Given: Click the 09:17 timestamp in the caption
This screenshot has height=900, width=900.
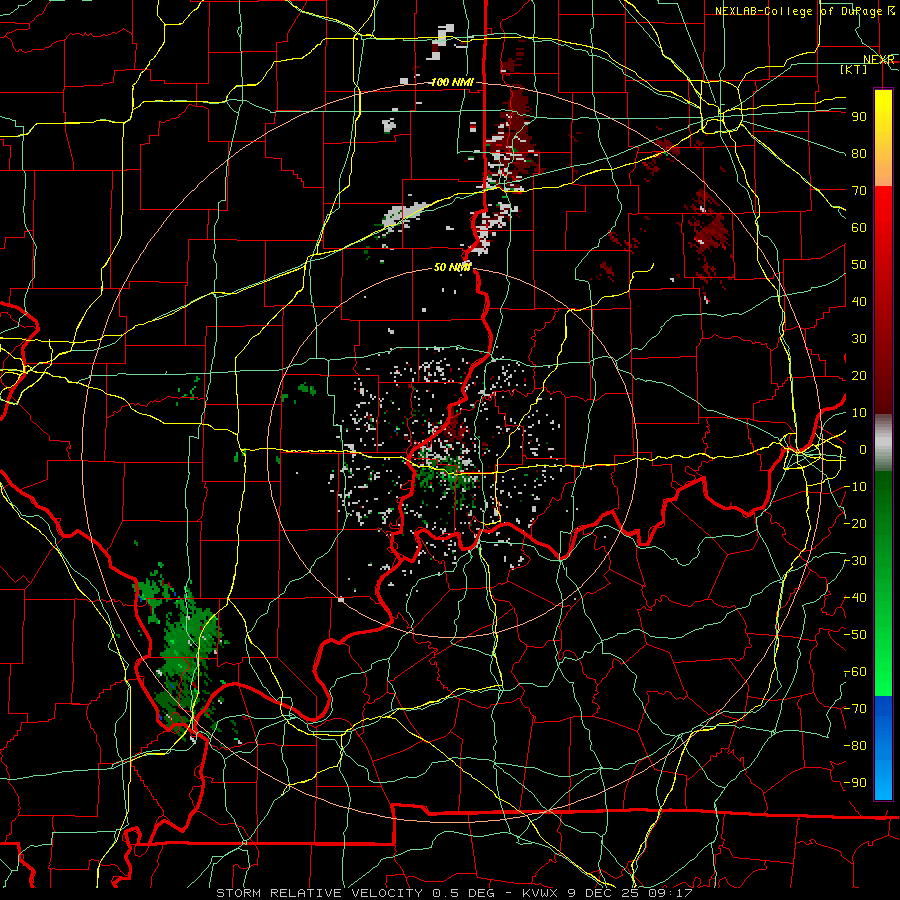Looking at the screenshot, I should click(670, 893).
